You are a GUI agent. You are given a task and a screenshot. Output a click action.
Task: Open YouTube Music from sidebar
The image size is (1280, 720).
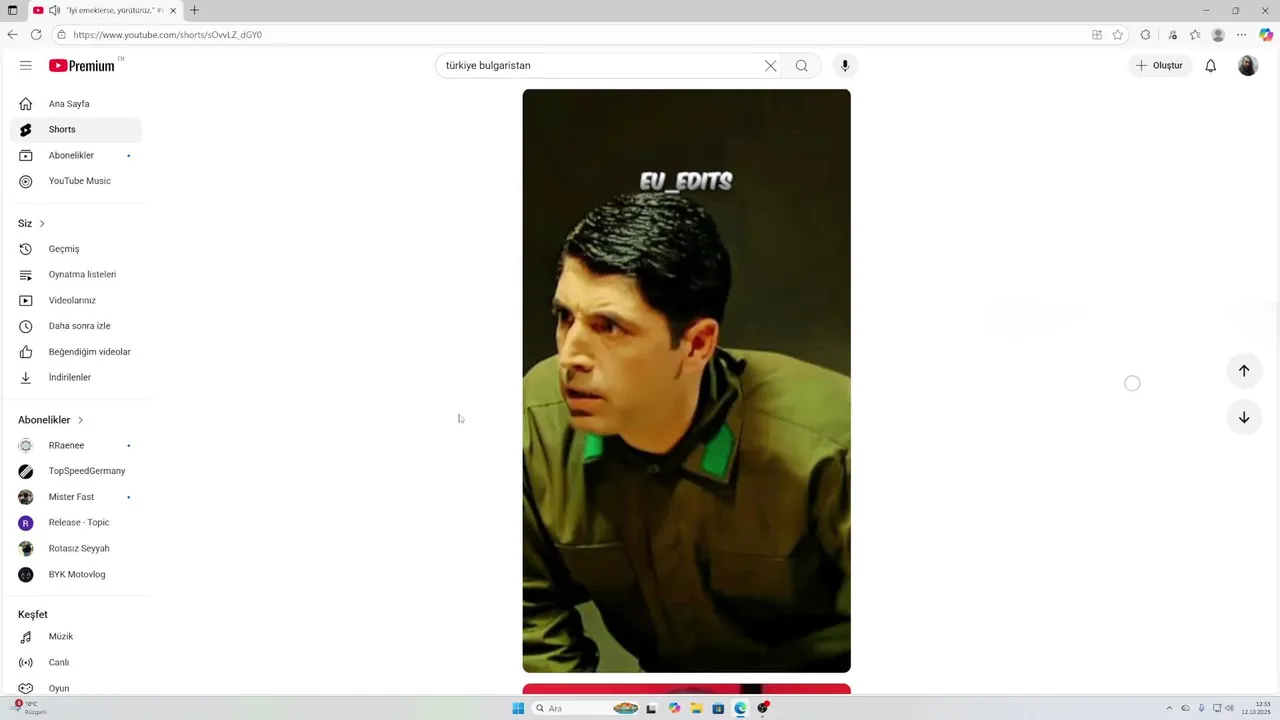(x=76, y=181)
